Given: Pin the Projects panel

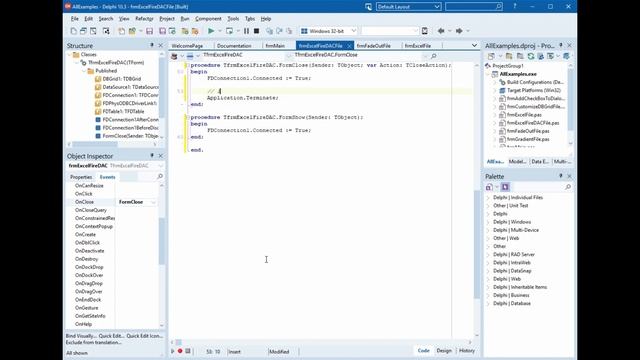Looking at the screenshot, I should pos(561,45).
